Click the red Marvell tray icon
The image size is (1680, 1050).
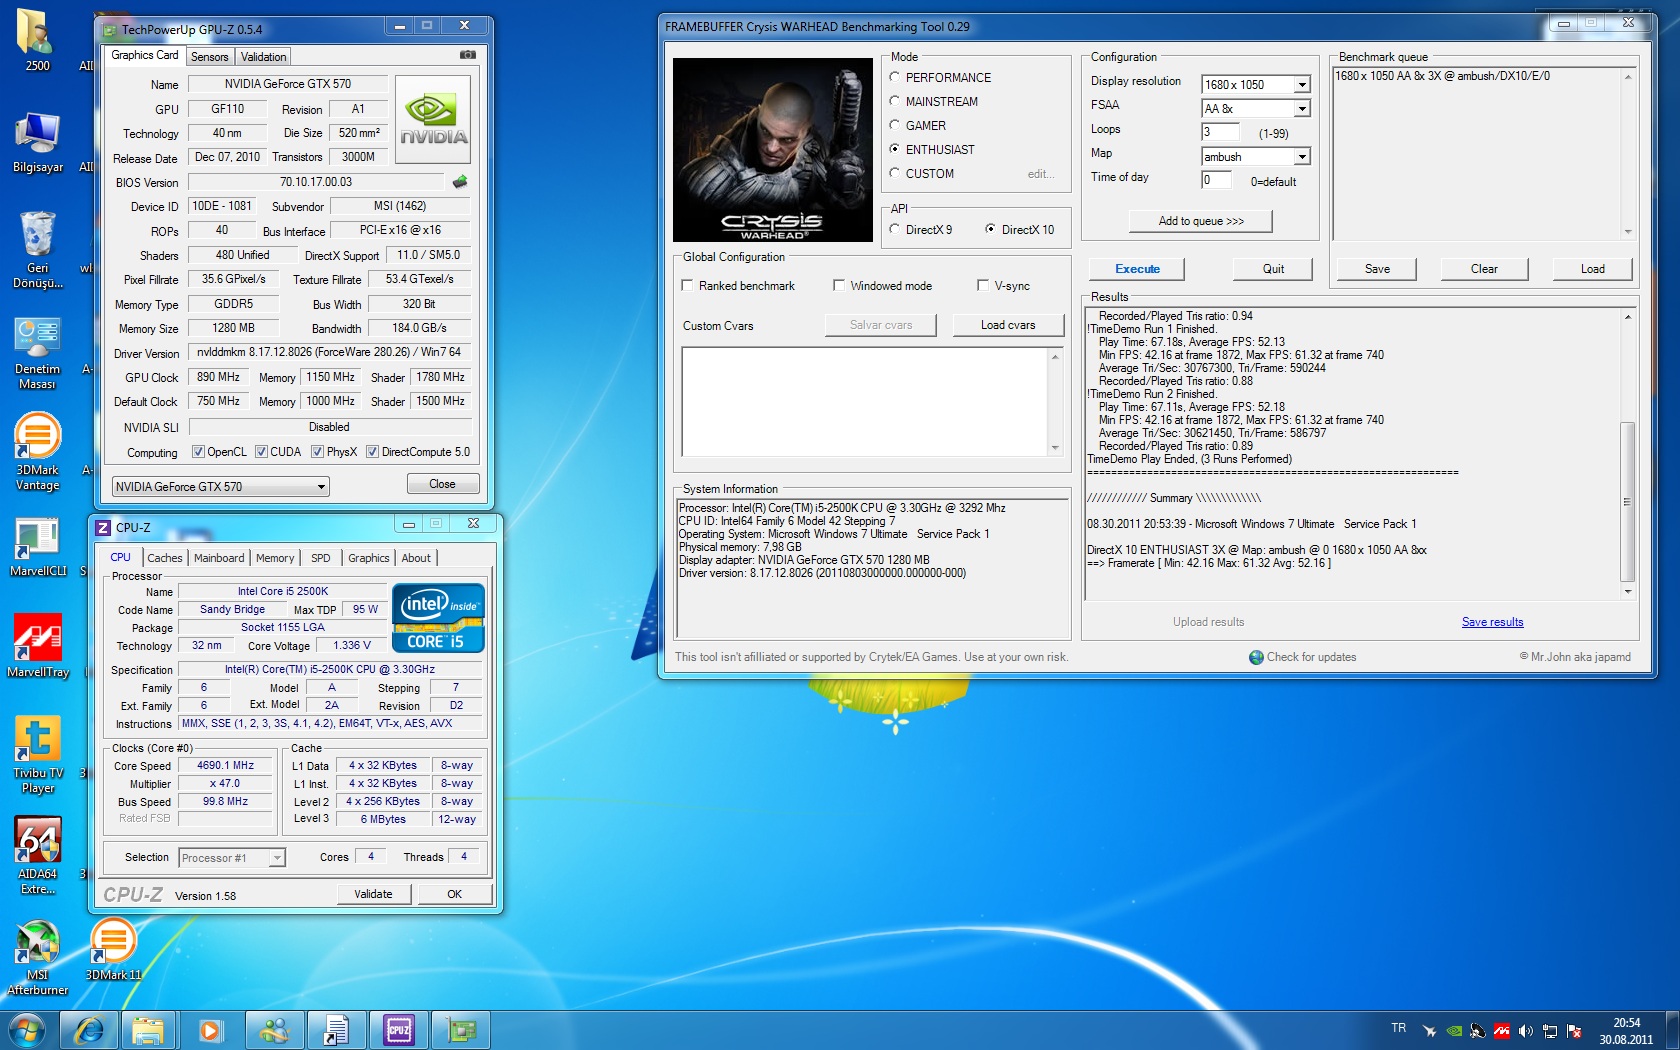pyautogui.click(x=1502, y=1031)
